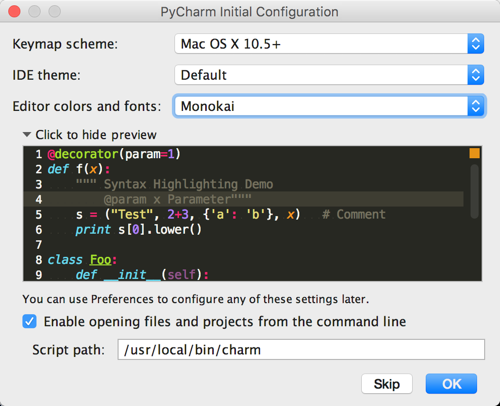Image resolution: width=500 pixels, height=406 pixels.
Task: Click the preview pane vertical scrollbar
Action: click(474, 192)
